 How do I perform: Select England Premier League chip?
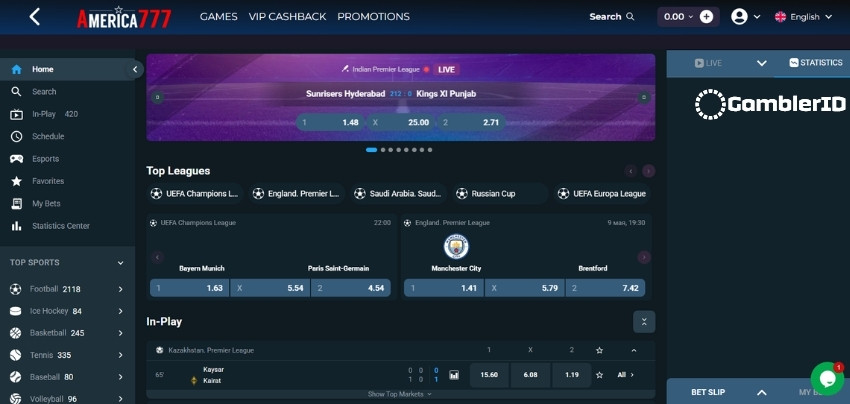tap(297, 194)
